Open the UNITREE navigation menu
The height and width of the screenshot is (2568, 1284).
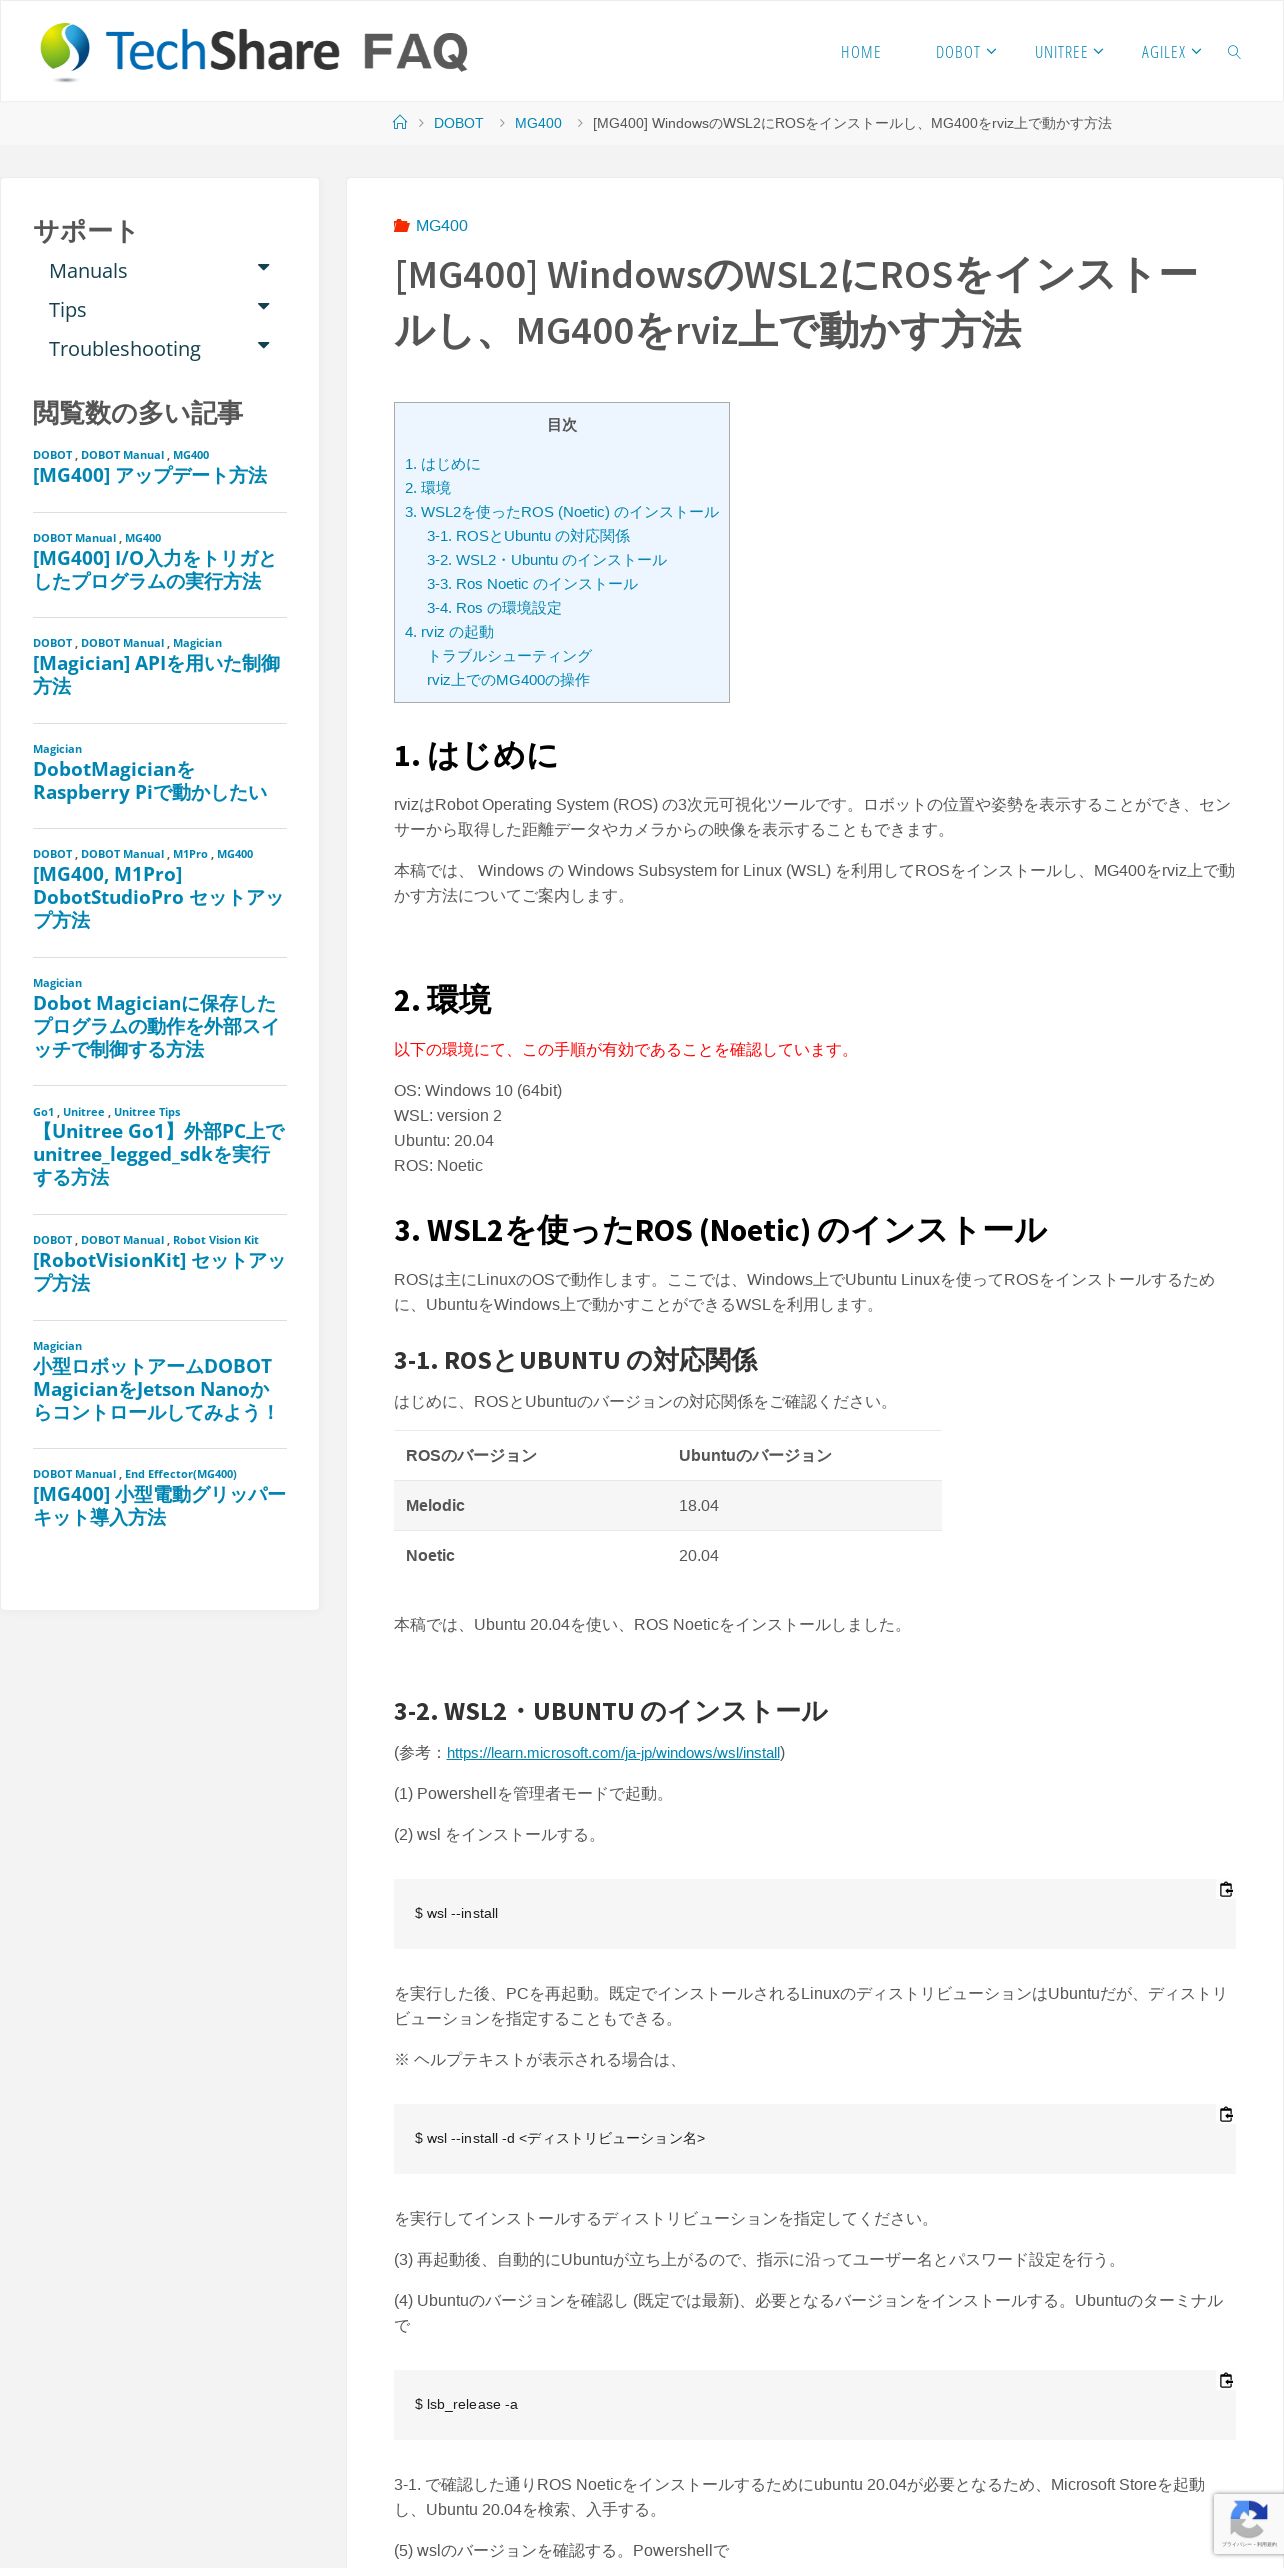pos(1061,52)
